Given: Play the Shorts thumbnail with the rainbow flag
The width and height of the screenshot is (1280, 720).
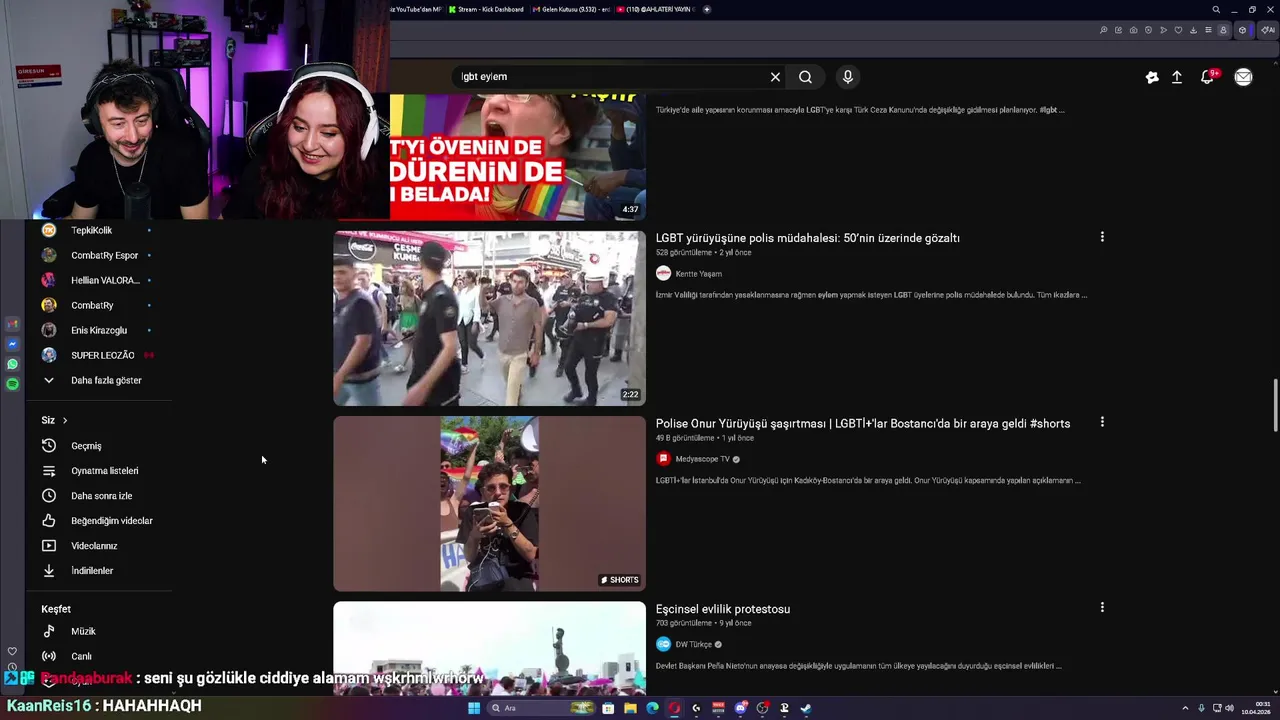Looking at the screenshot, I should pos(489,503).
